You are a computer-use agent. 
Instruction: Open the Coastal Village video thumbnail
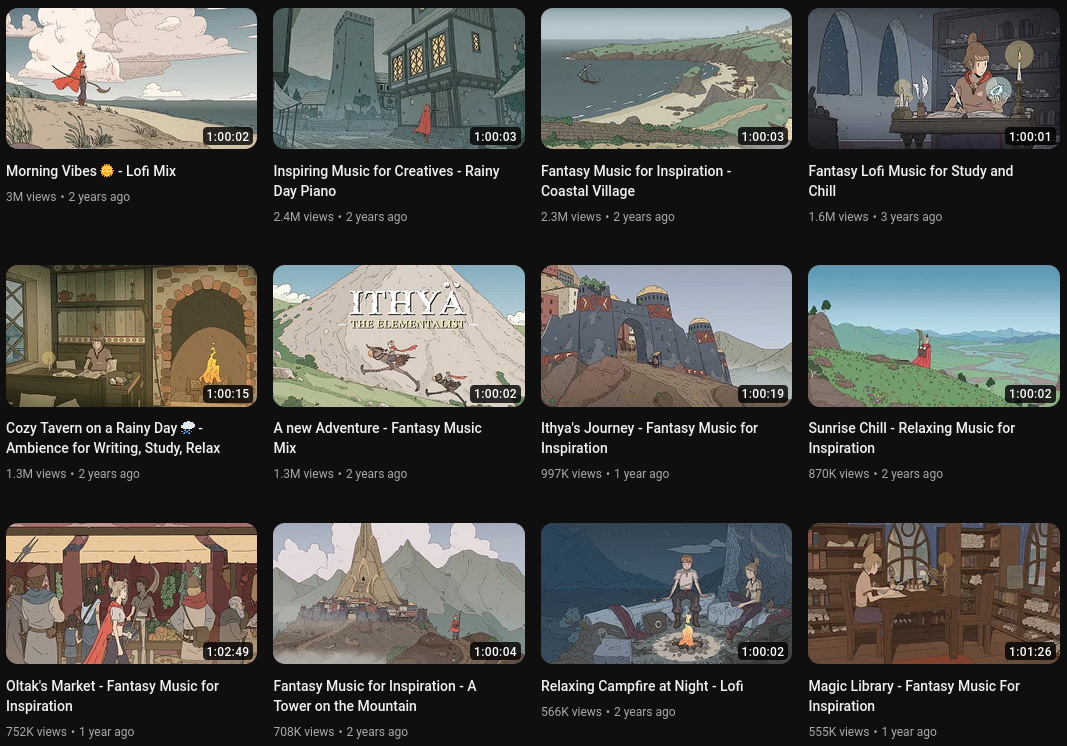666,78
